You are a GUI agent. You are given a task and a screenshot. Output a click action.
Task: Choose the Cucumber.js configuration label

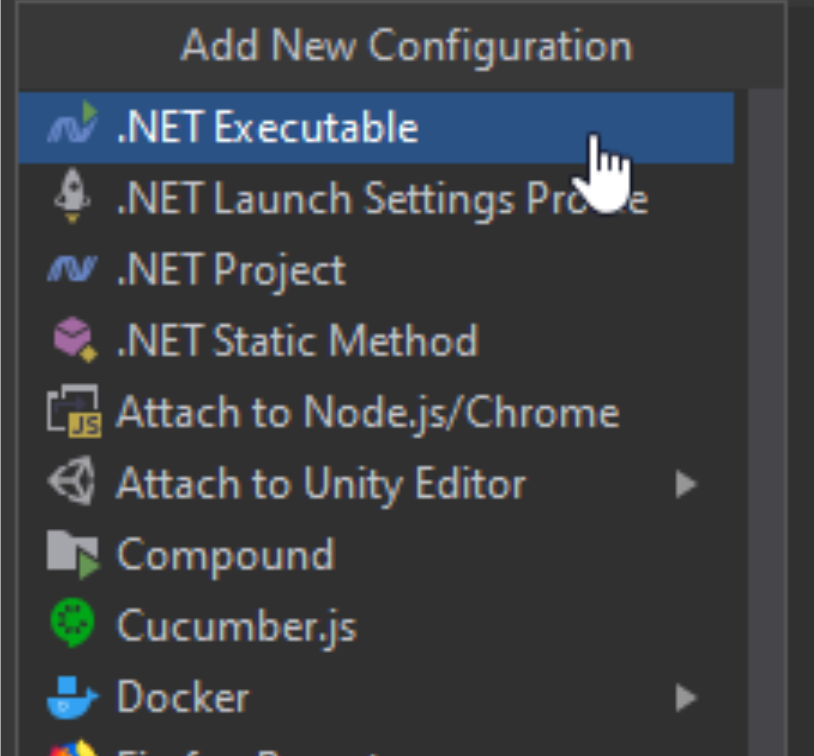237,627
